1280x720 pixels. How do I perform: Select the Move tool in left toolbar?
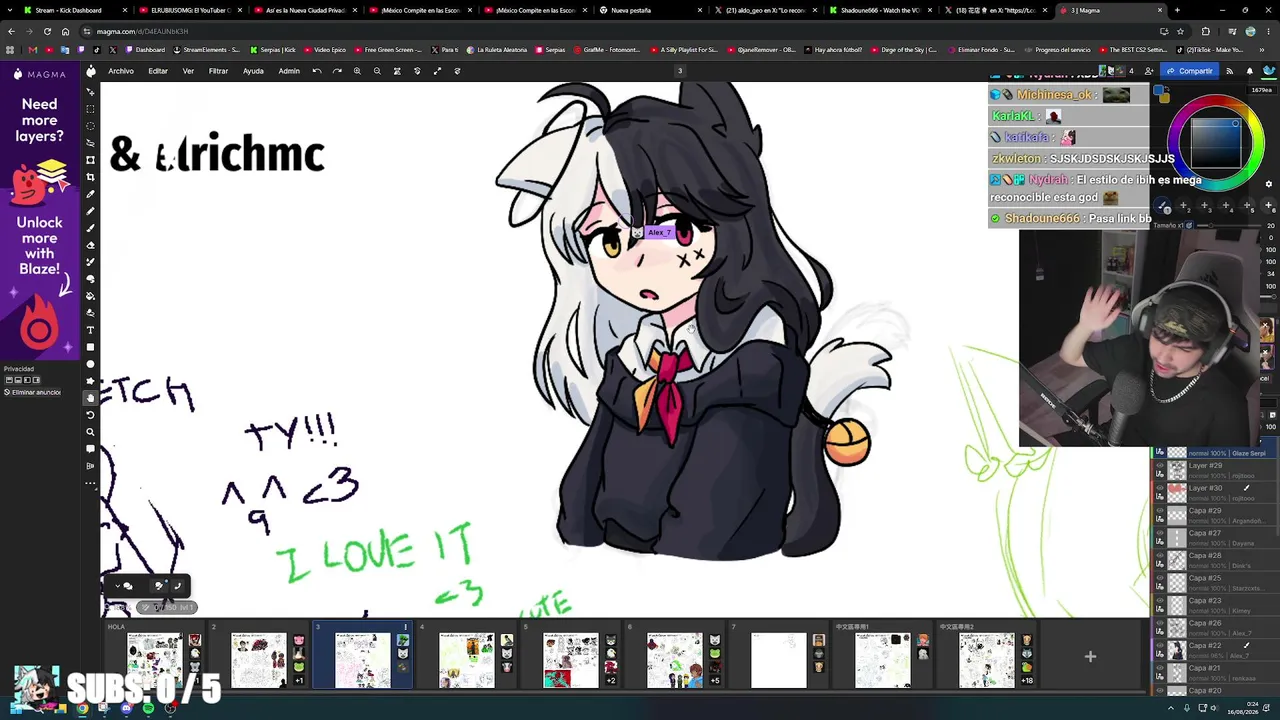[90, 92]
